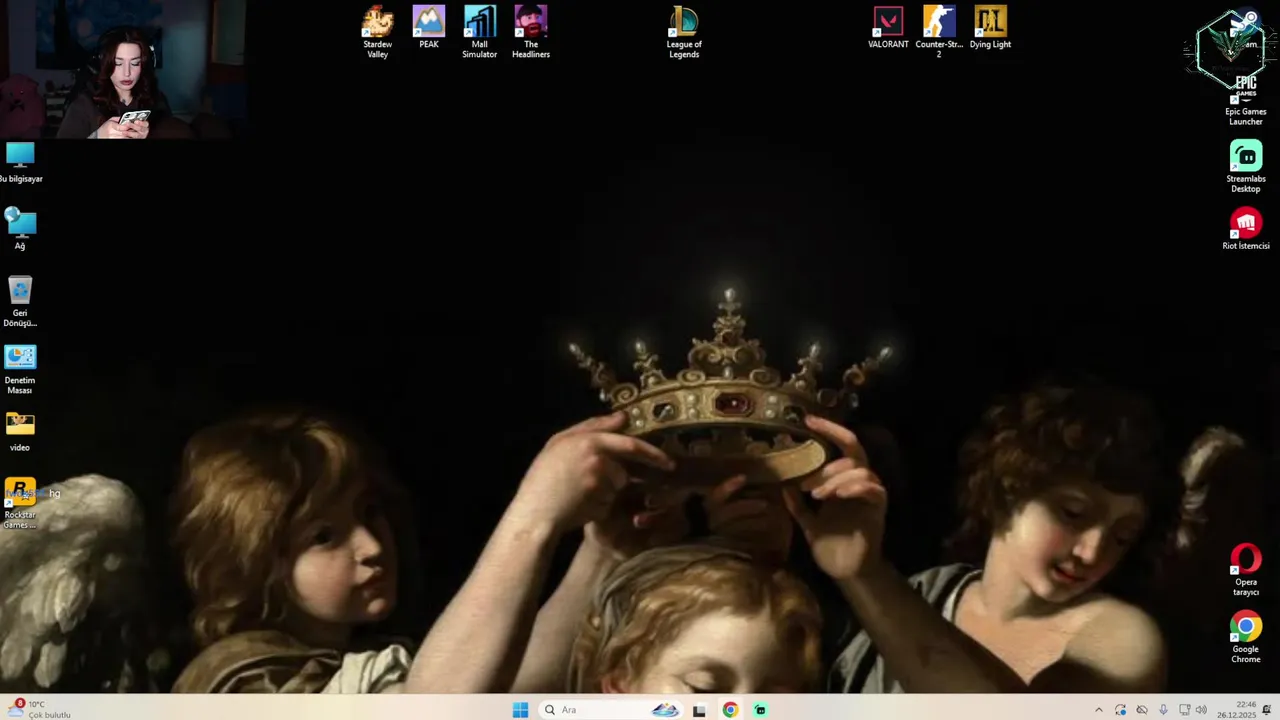The width and height of the screenshot is (1280, 720).
Task: Launch the PEAK game shortcut
Action: click(x=428, y=28)
